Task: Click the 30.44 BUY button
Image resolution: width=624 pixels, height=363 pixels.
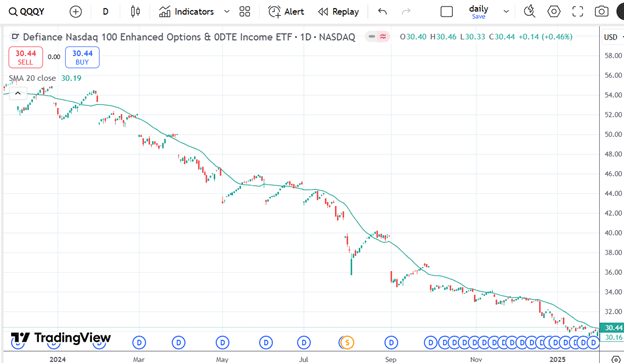Action: (82, 57)
